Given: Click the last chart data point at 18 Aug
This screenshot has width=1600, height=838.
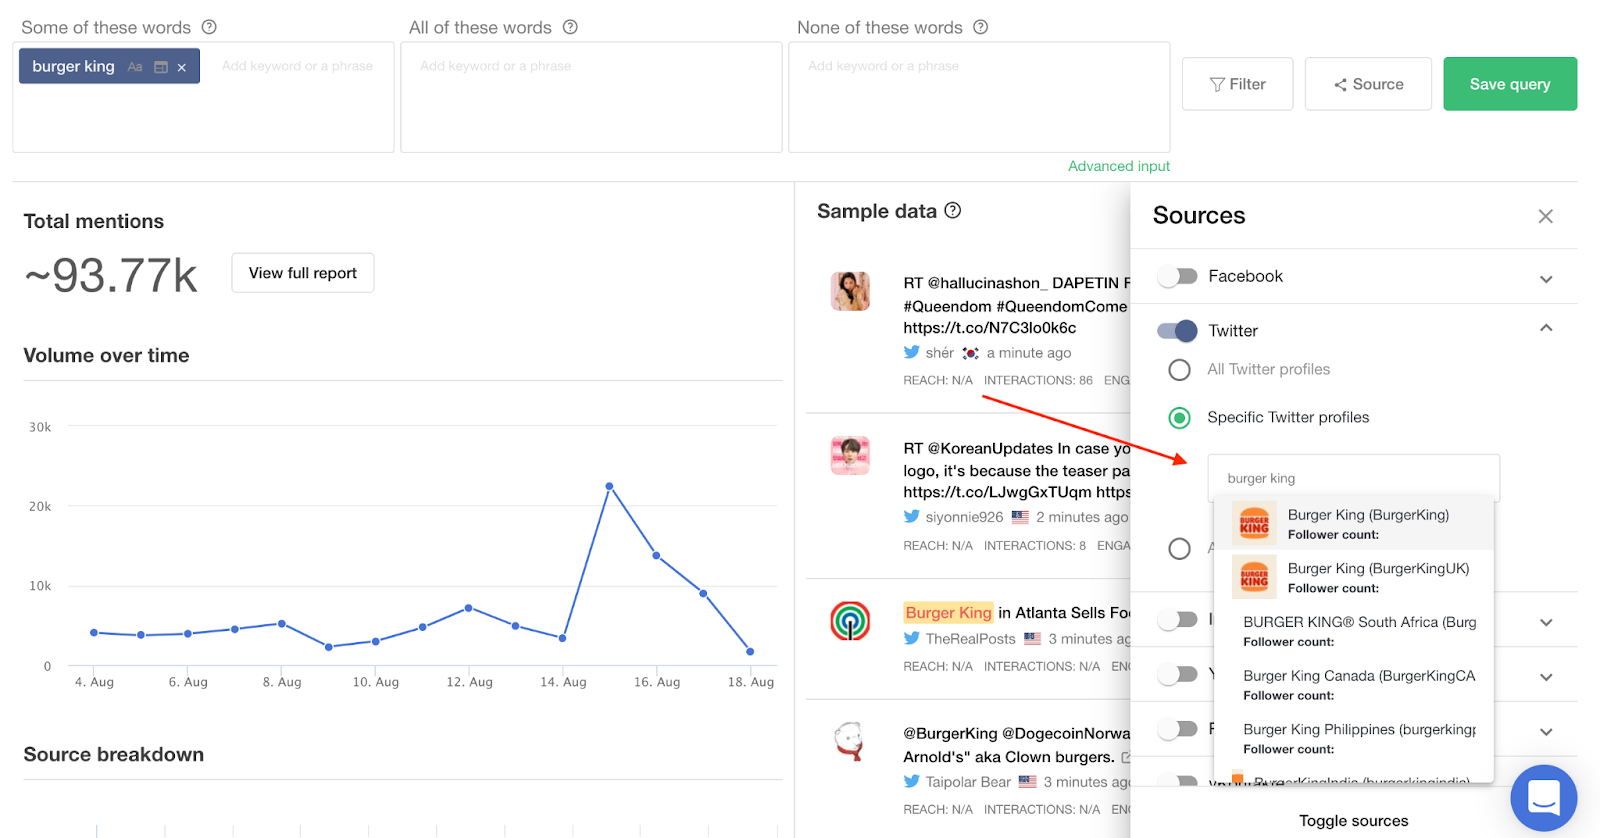Looking at the screenshot, I should click(750, 651).
